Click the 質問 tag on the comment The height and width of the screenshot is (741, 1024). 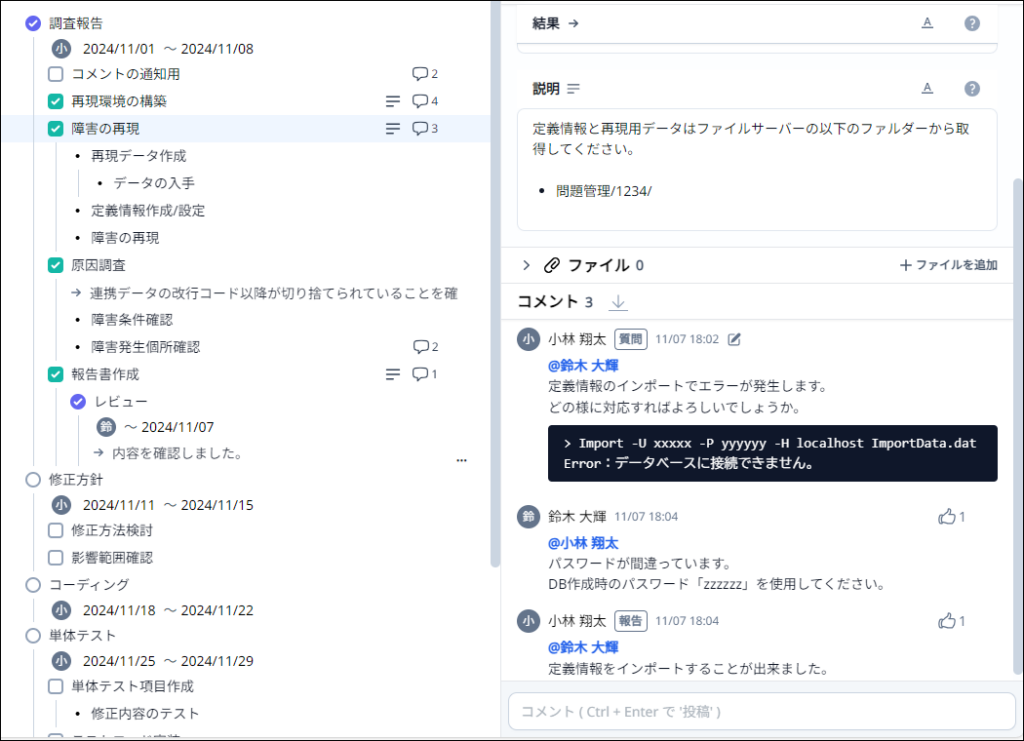[x=630, y=339]
